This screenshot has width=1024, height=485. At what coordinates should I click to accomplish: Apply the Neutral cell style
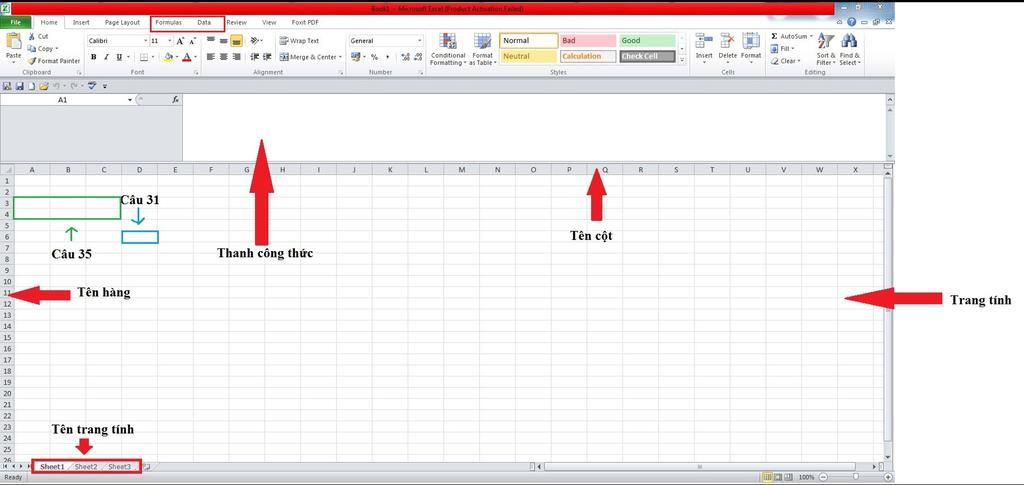tap(529, 57)
